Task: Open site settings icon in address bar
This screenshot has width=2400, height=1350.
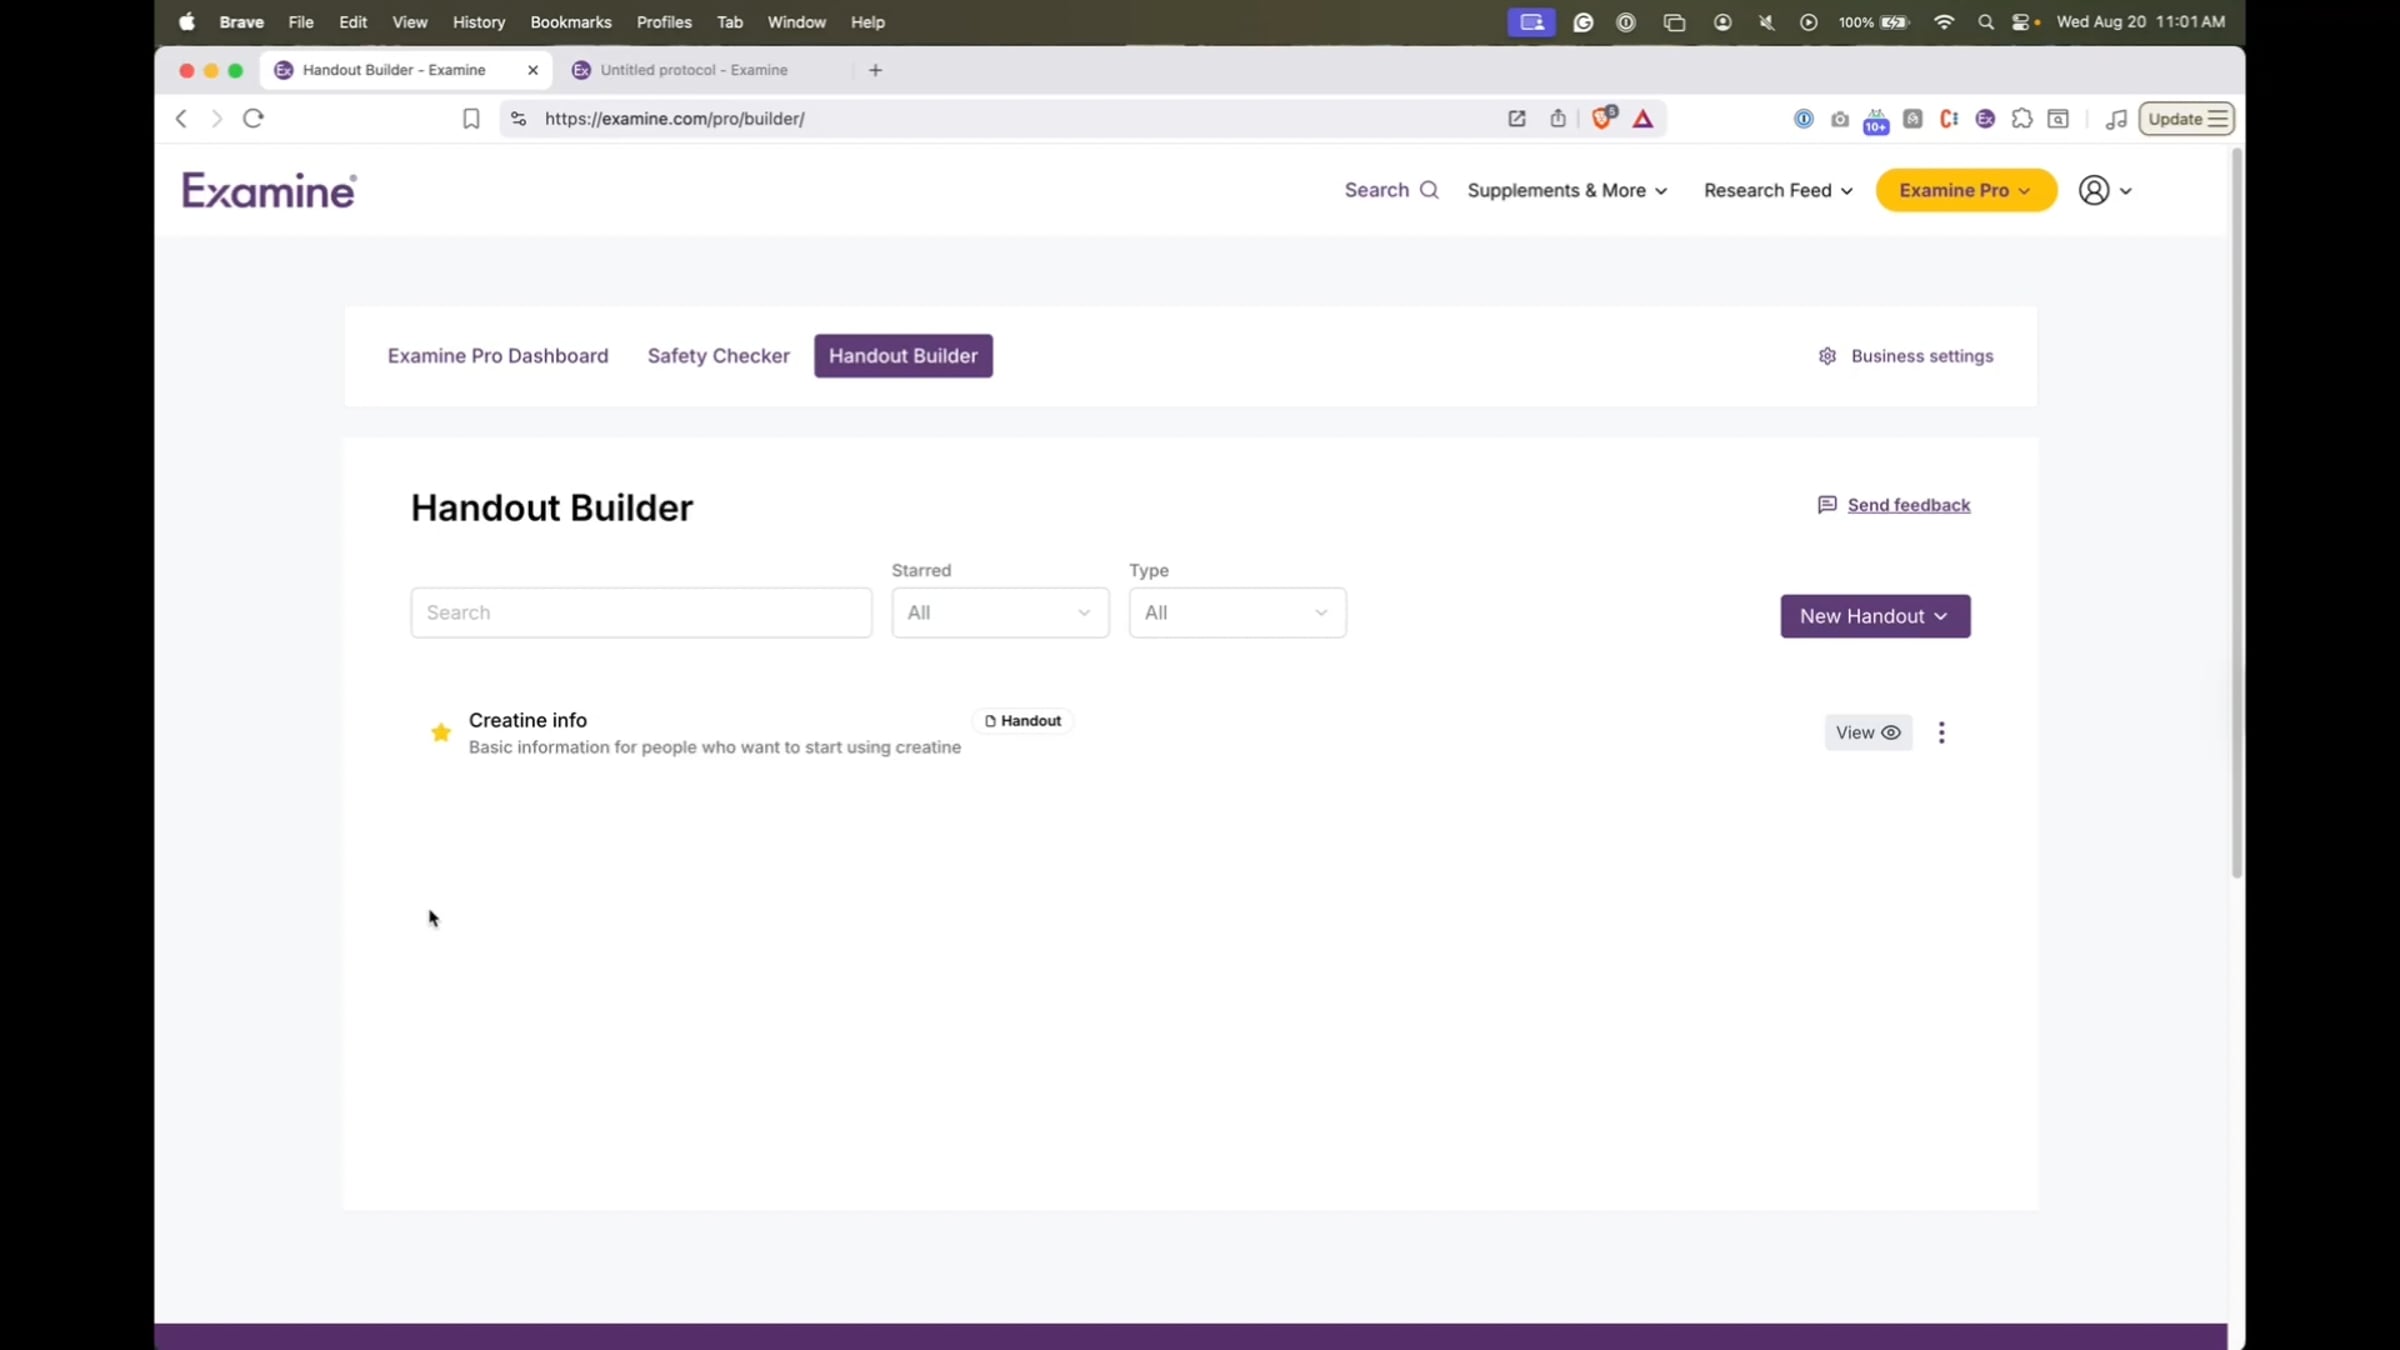Action: (x=518, y=119)
